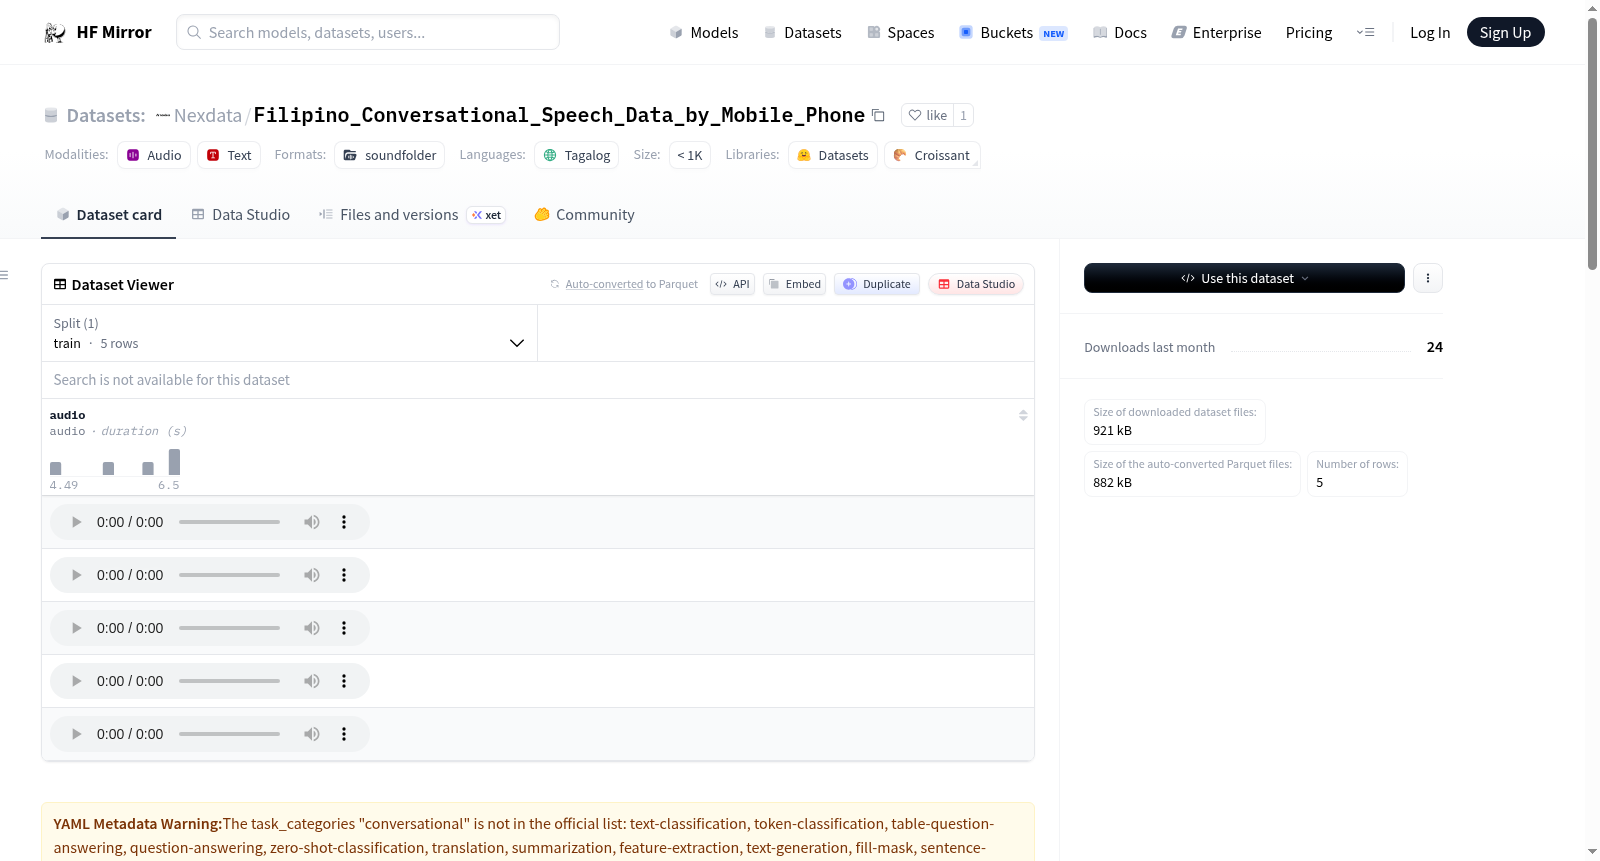Open the HF Mirror home logo
This screenshot has height=861, width=1600.
98,32
